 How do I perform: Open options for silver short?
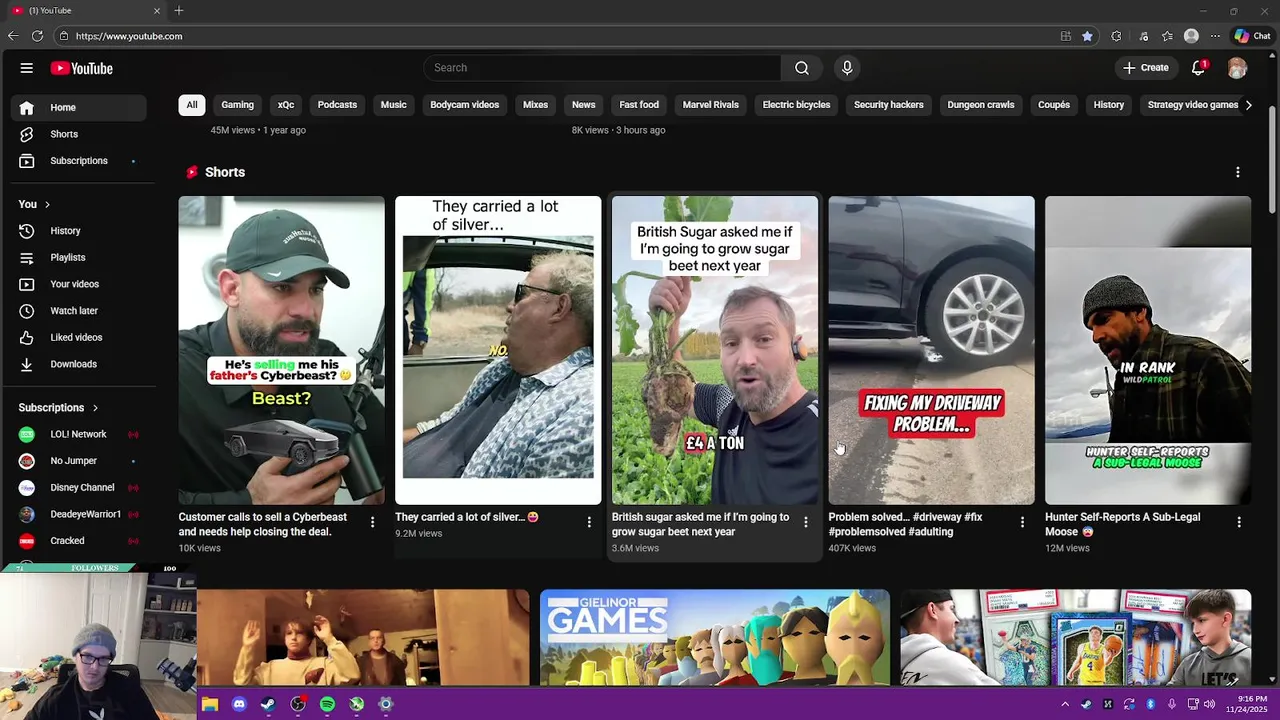589,522
